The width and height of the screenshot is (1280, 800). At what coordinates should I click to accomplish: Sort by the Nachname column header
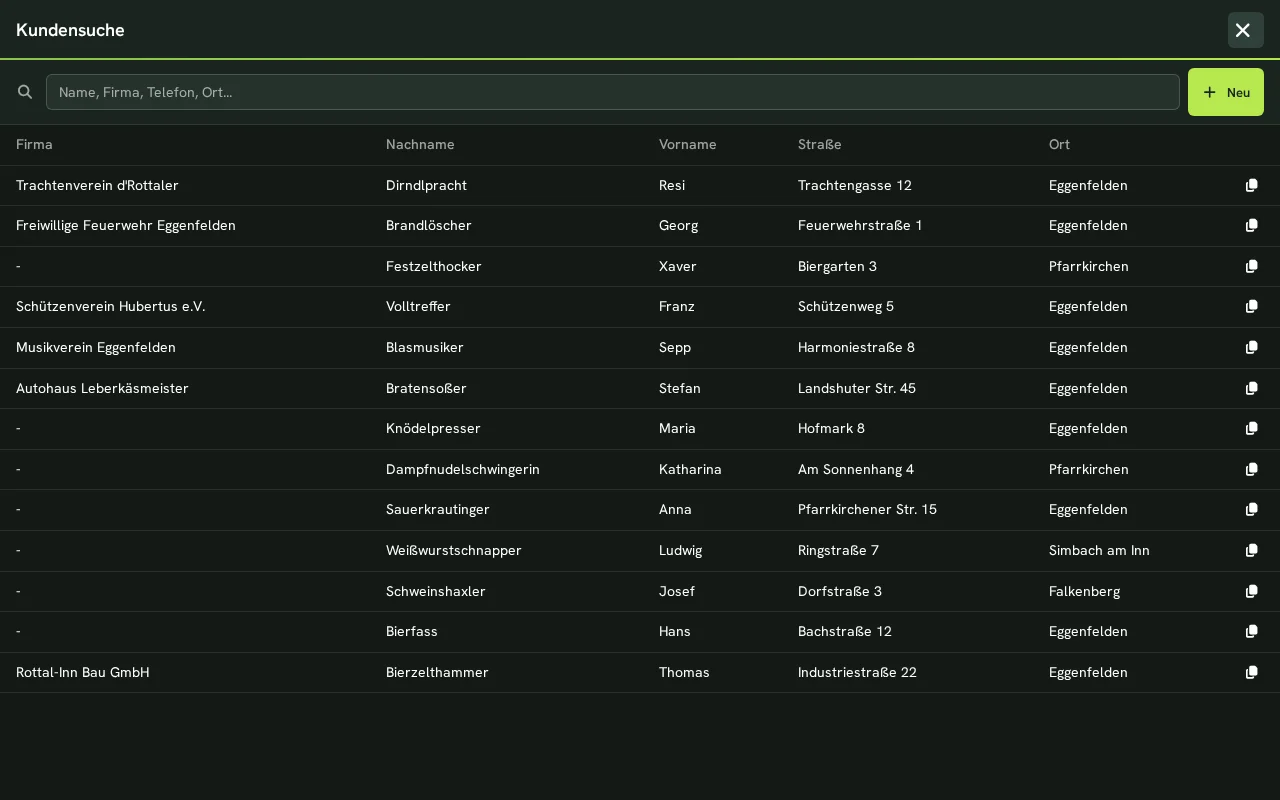click(420, 144)
